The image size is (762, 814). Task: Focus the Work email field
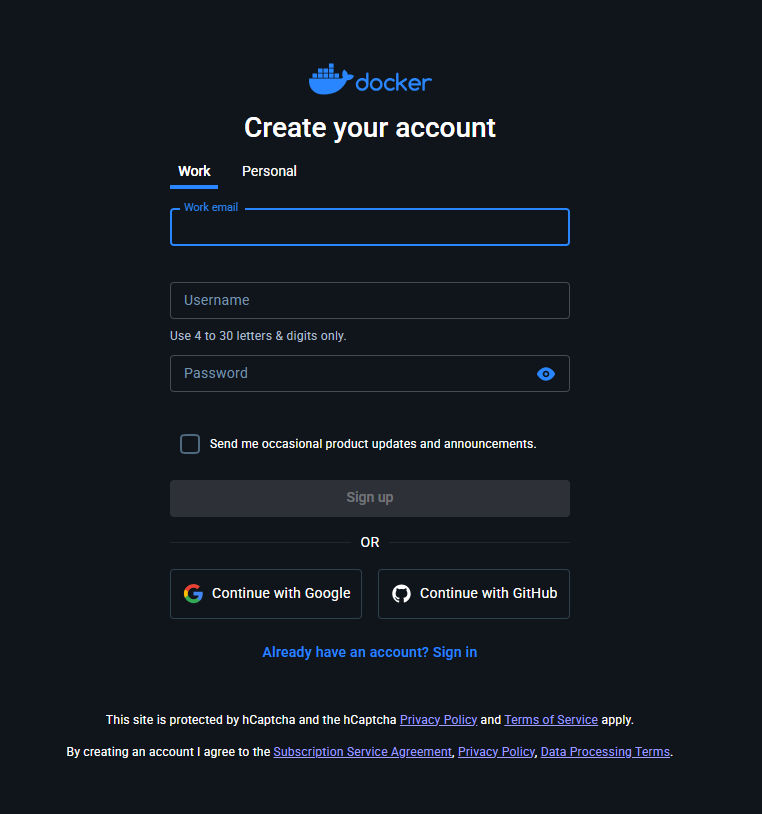(370, 228)
